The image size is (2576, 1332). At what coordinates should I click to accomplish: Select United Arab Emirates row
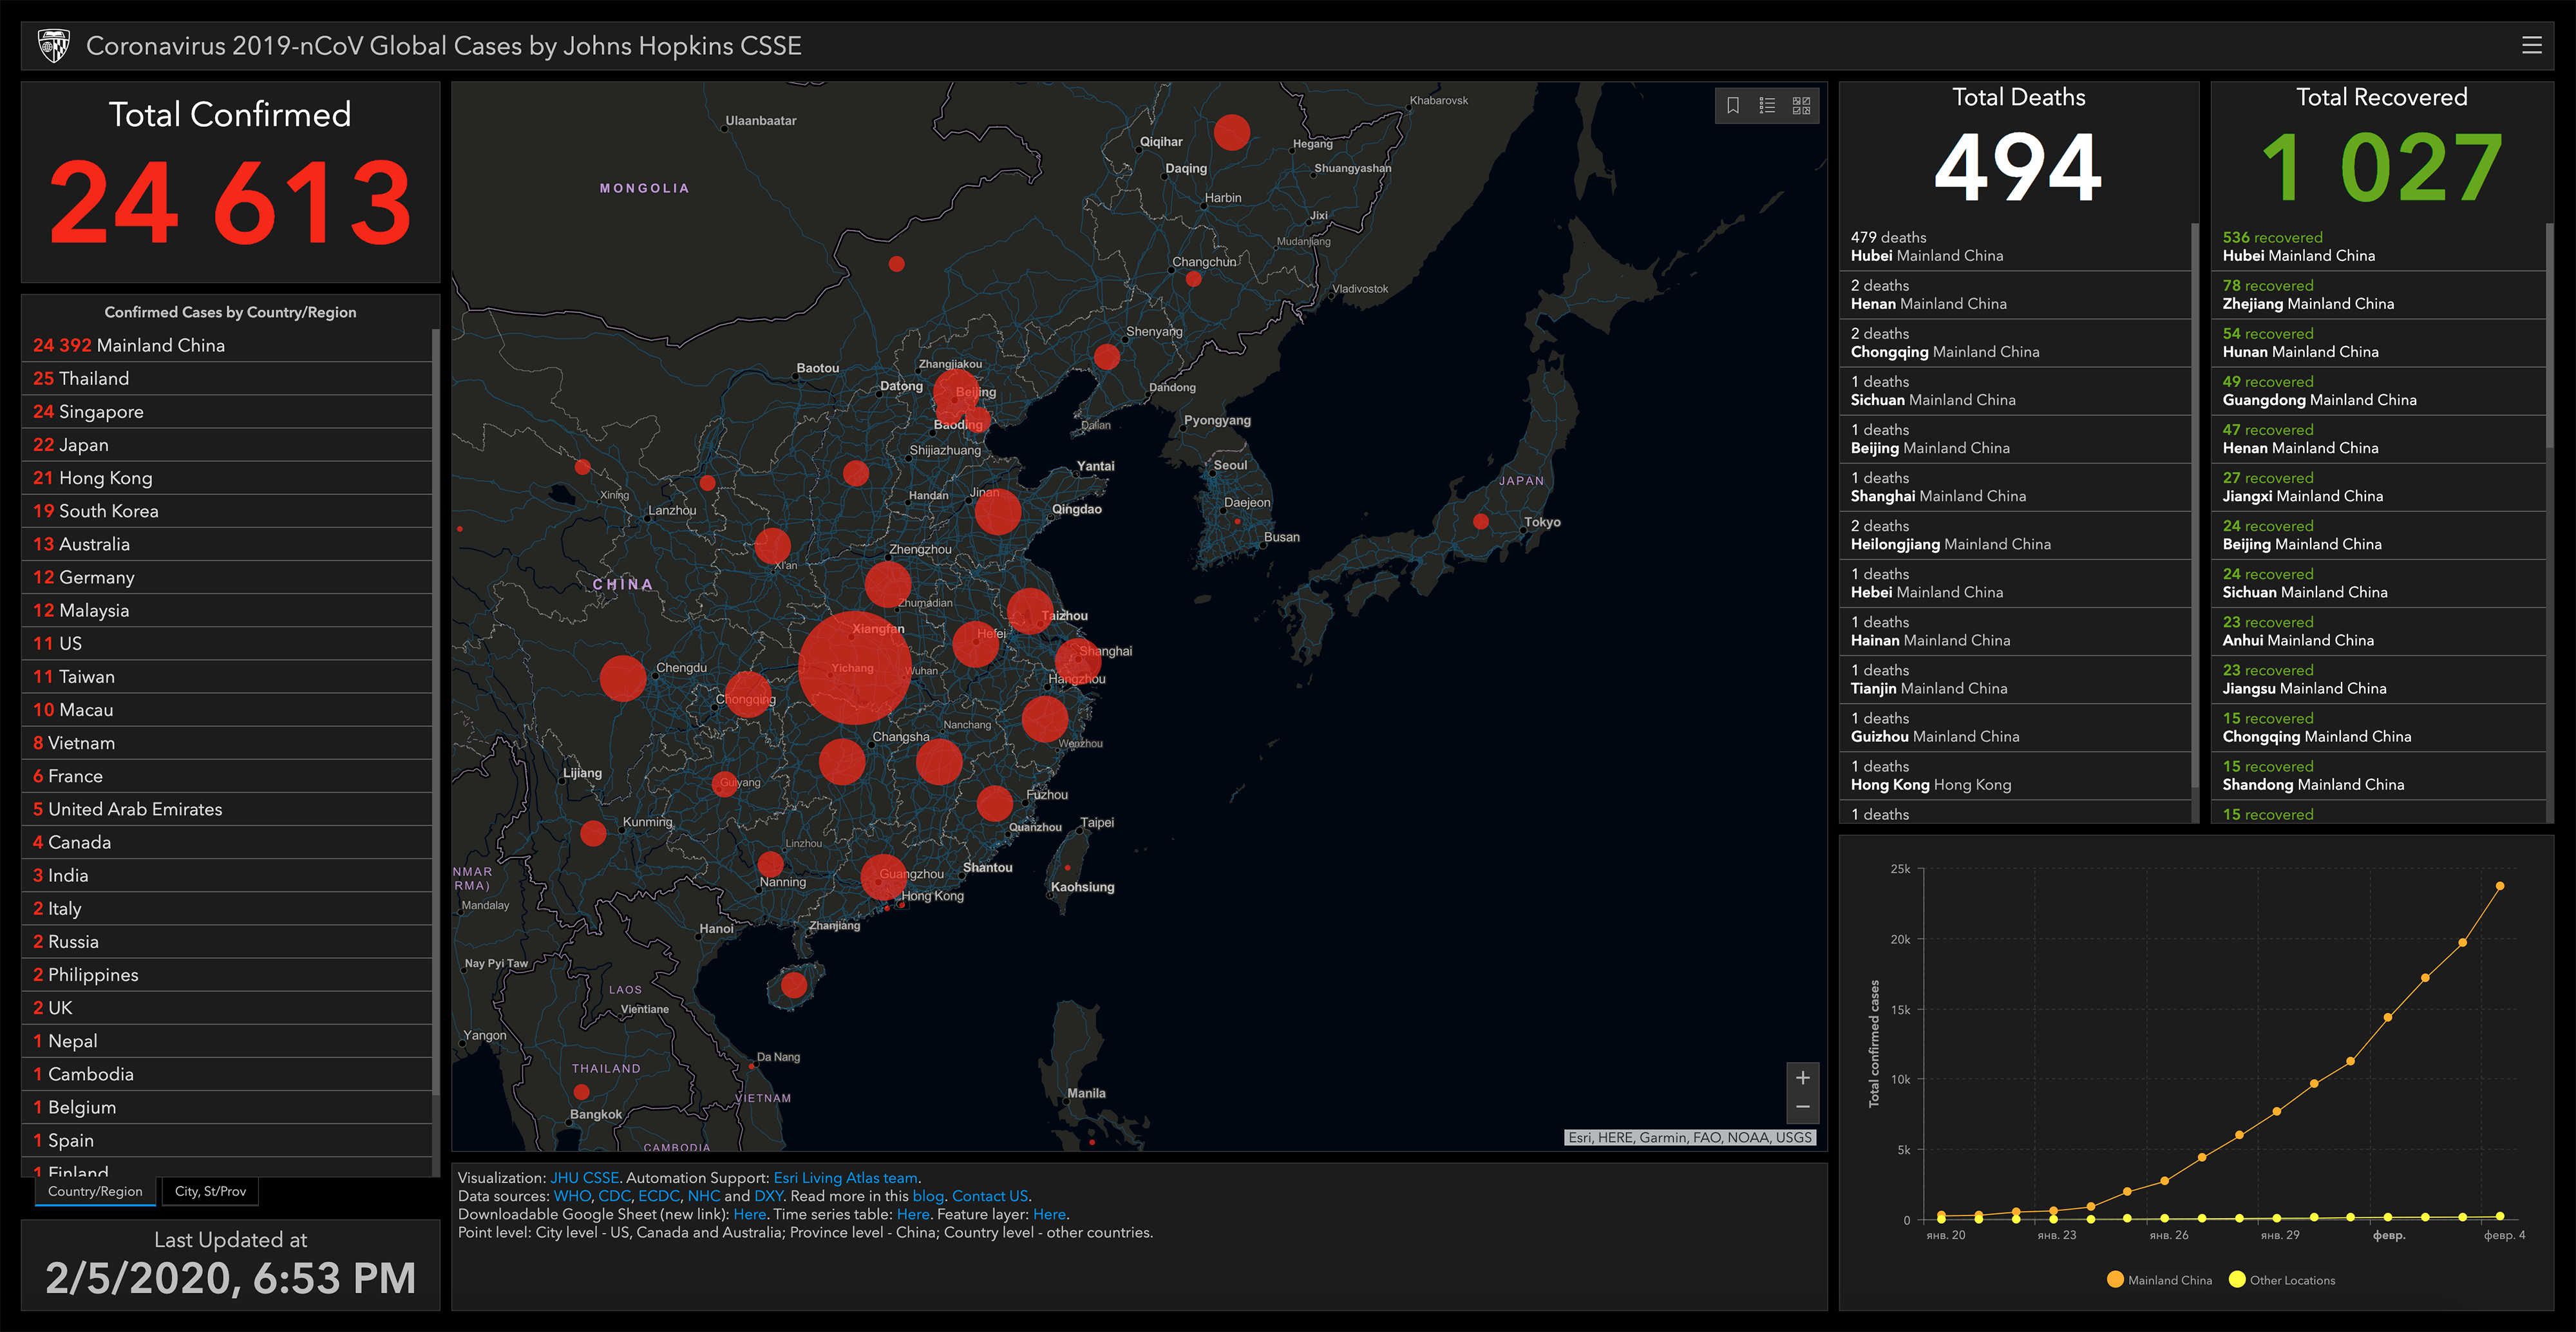click(x=227, y=809)
